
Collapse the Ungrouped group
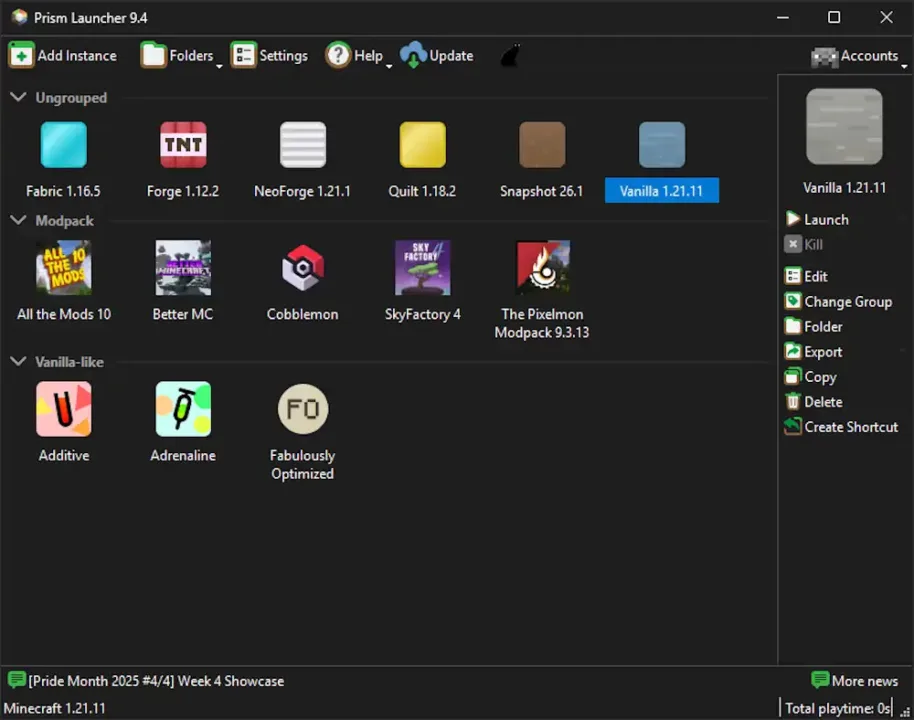coord(18,98)
